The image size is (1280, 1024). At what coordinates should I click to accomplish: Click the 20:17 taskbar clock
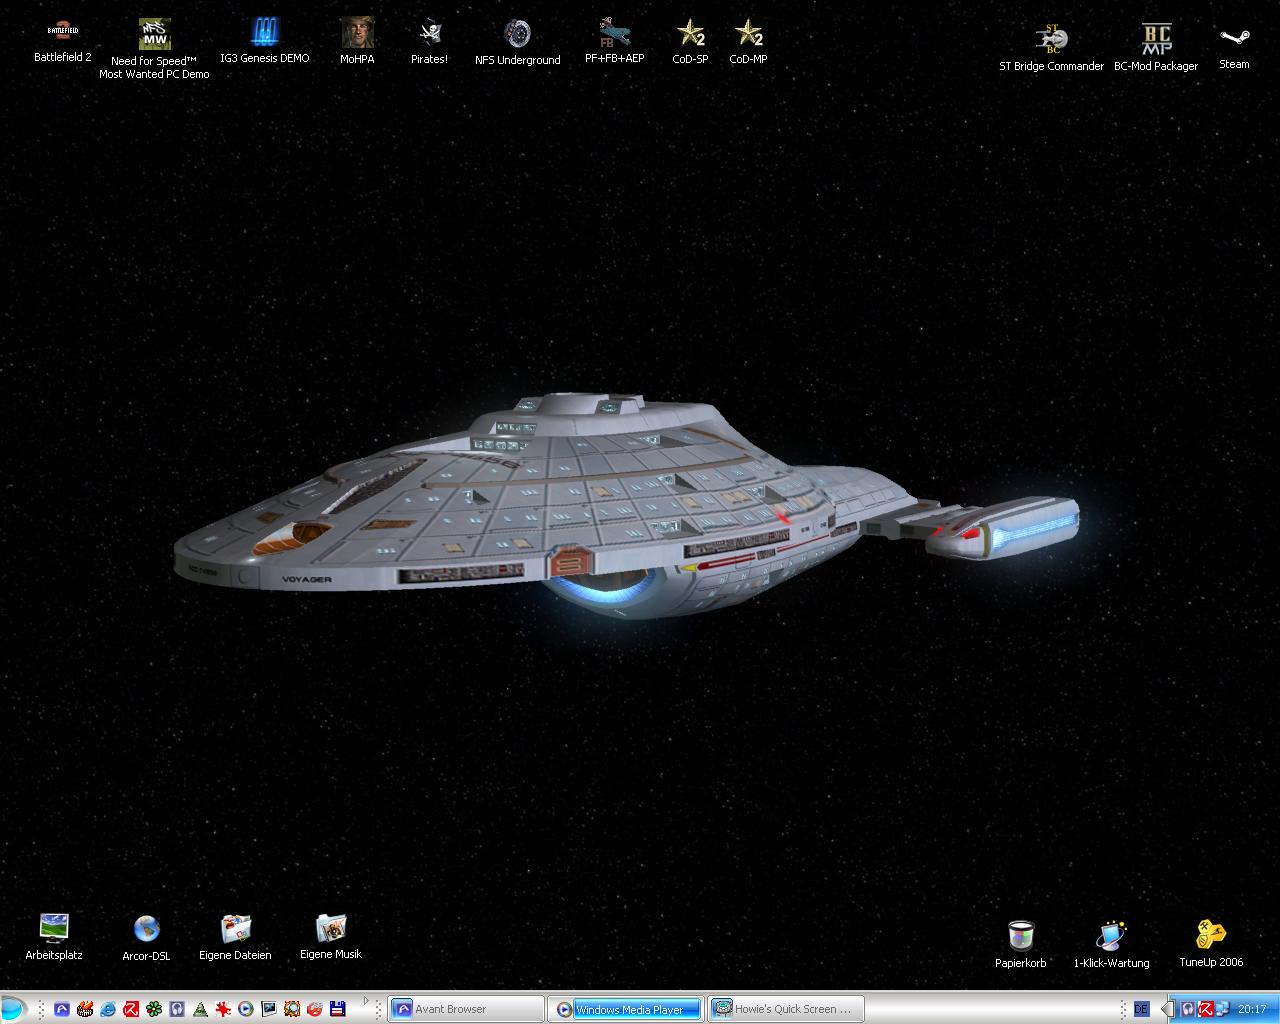click(x=1252, y=1009)
